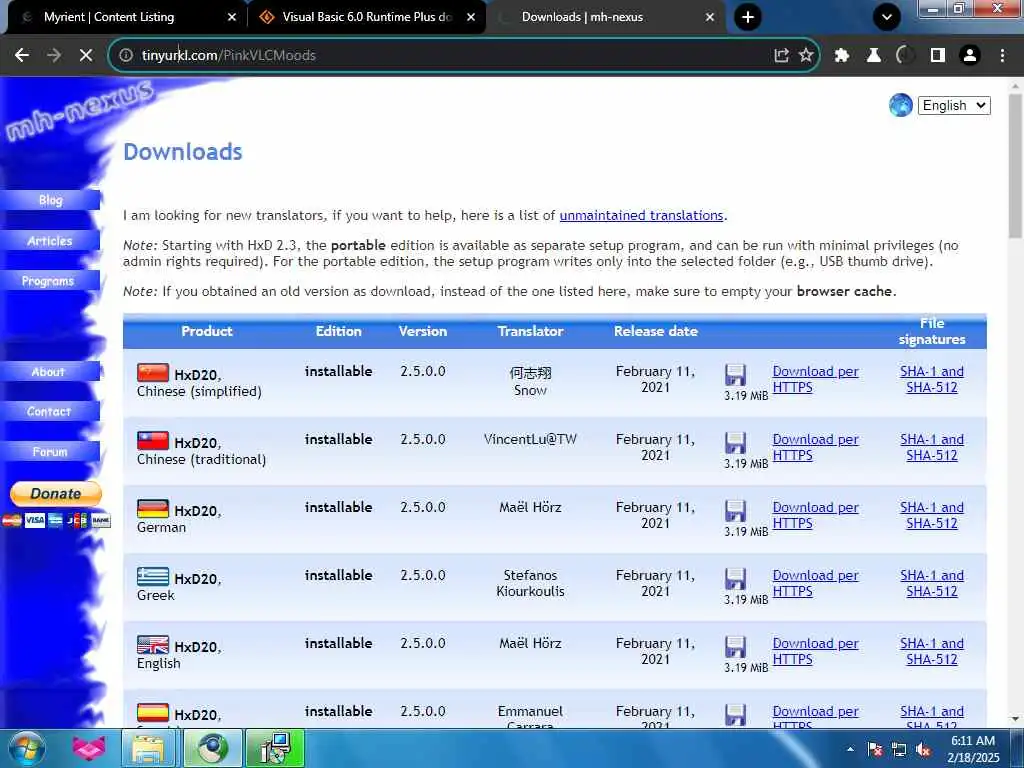Open the user profile icon
Viewport: 1024px width, 768px height.
(970, 56)
